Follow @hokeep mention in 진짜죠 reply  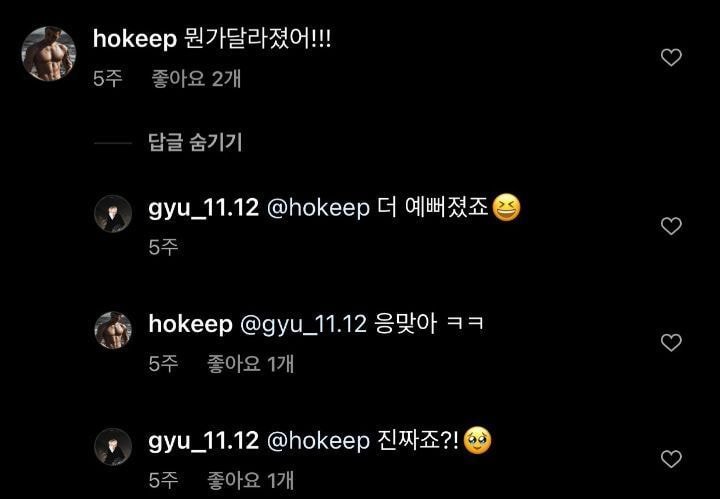pos(318,441)
